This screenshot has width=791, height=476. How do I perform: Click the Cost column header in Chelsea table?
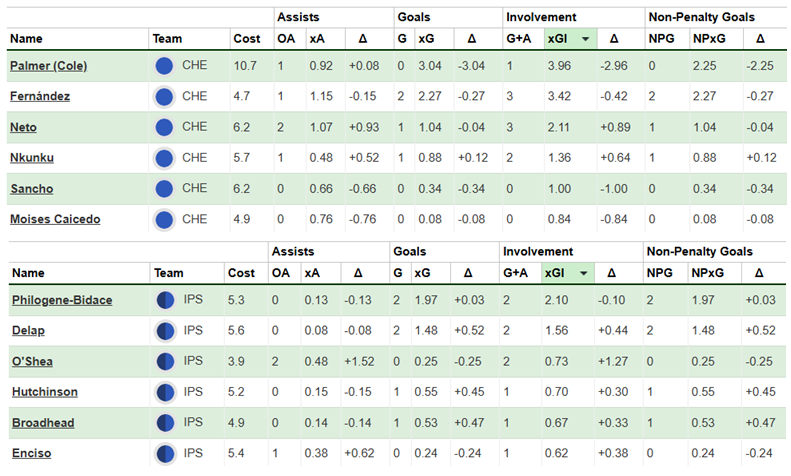[x=246, y=39]
